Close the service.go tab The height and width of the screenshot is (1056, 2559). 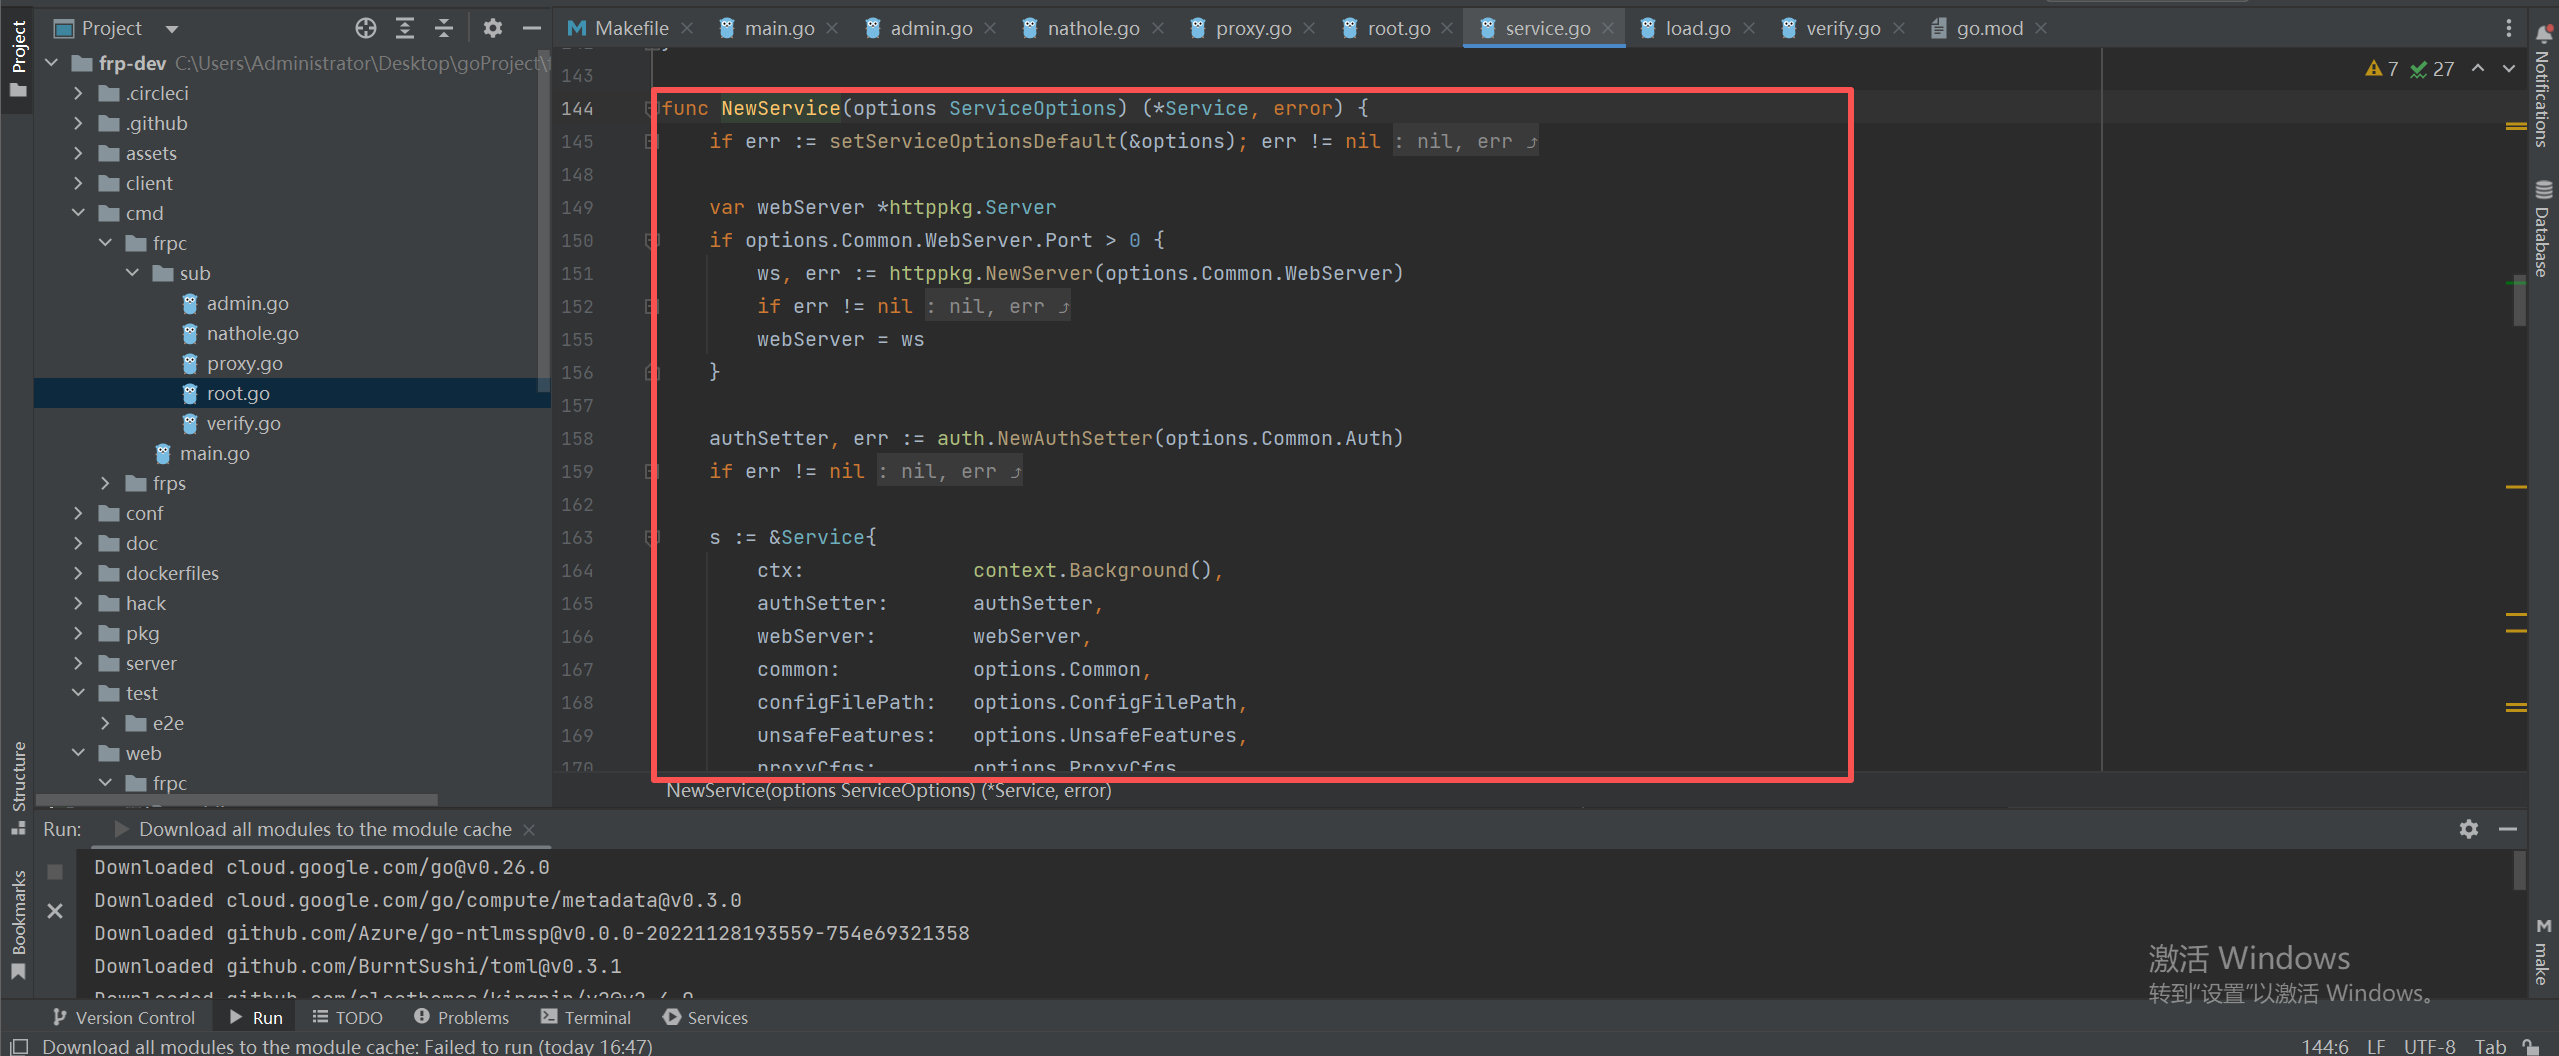[1608, 28]
